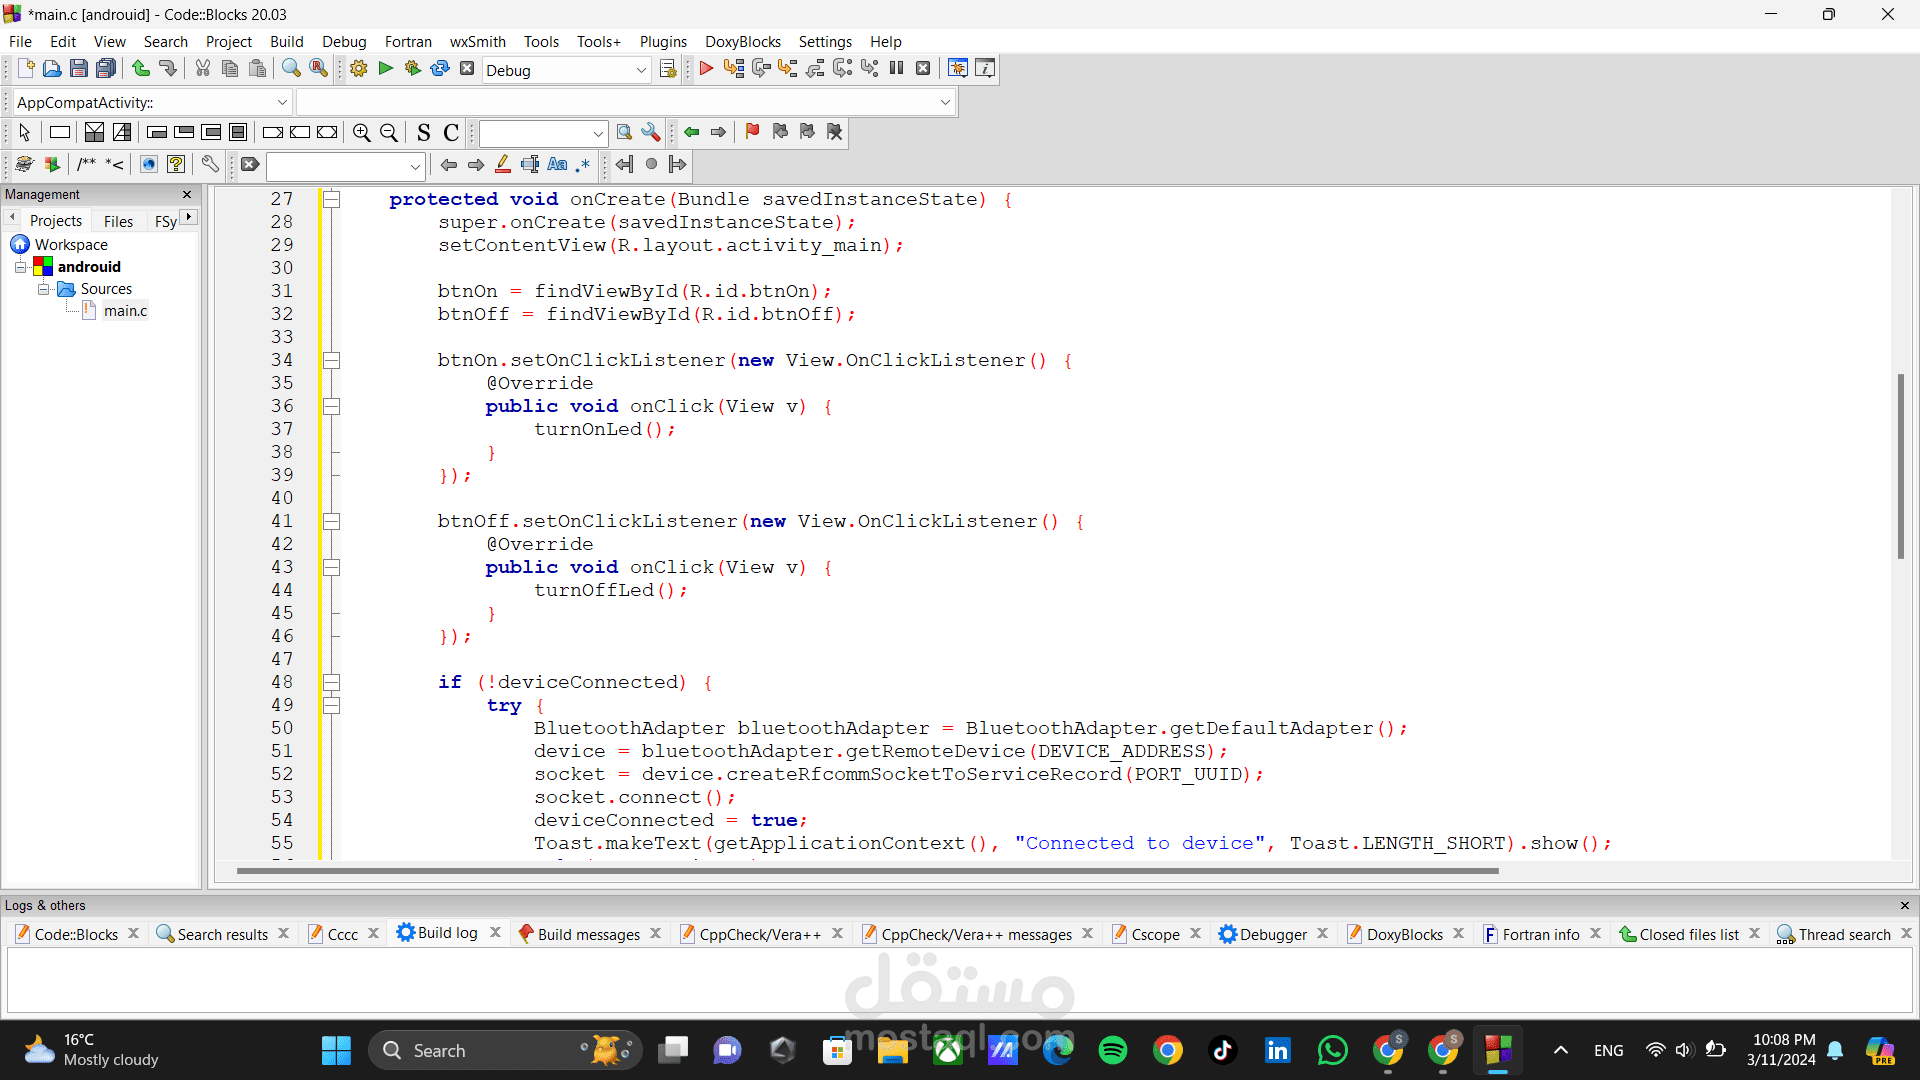Toggle highlight occurrences pen icon
The image size is (1920, 1080).
503,165
